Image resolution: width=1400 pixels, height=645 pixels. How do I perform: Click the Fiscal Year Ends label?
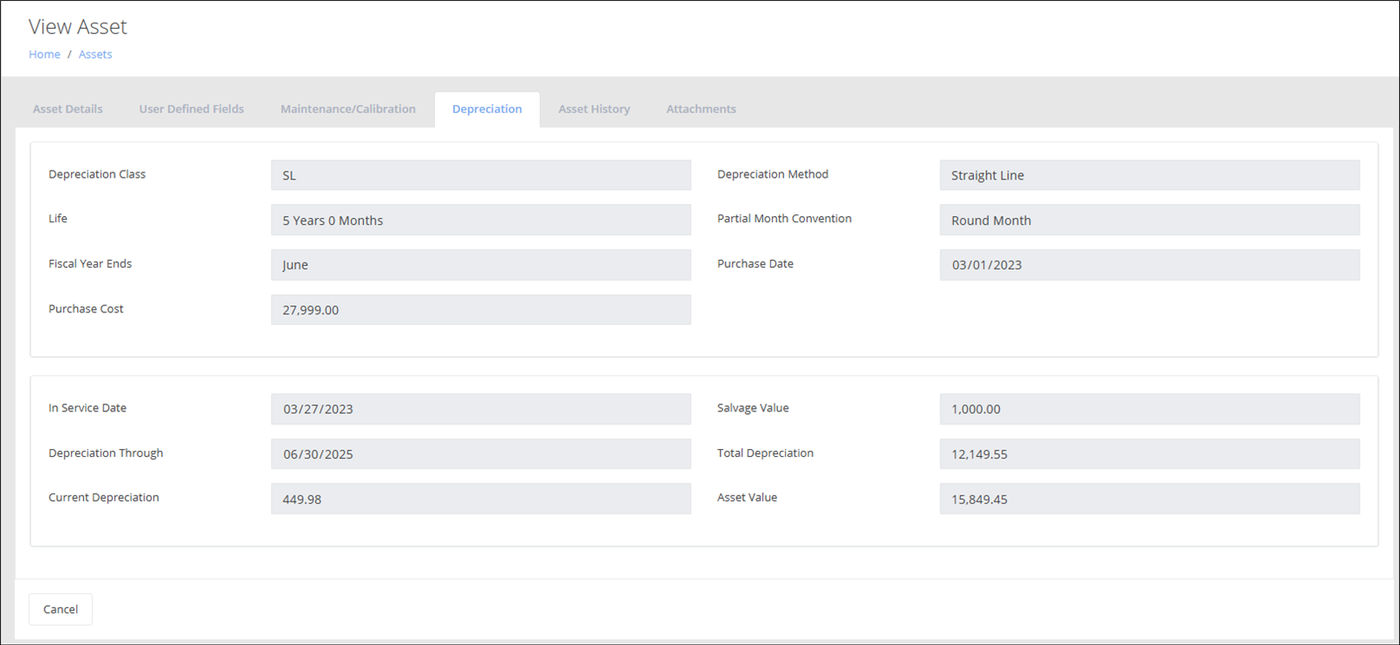(90, 264)
